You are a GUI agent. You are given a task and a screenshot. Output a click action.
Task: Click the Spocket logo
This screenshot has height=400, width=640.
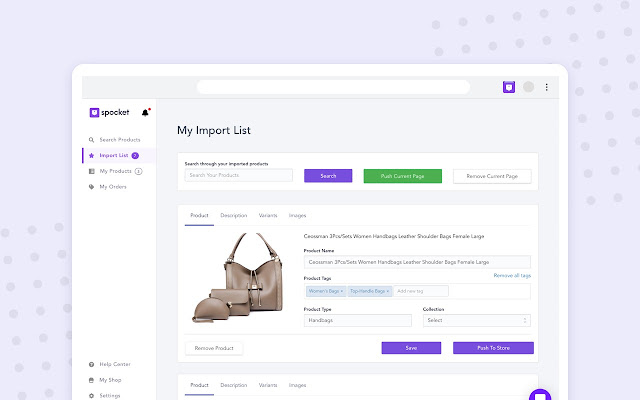109,112
